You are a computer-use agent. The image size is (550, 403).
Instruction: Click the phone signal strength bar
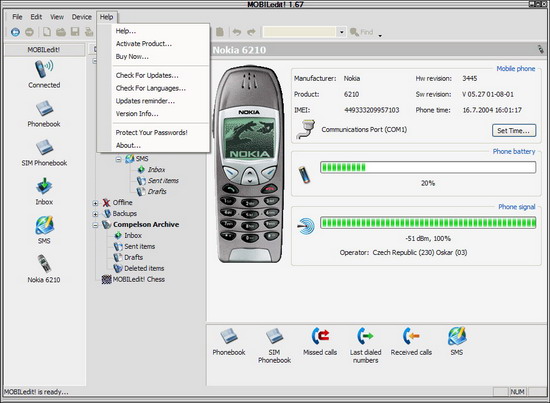[x=428, y=223]
